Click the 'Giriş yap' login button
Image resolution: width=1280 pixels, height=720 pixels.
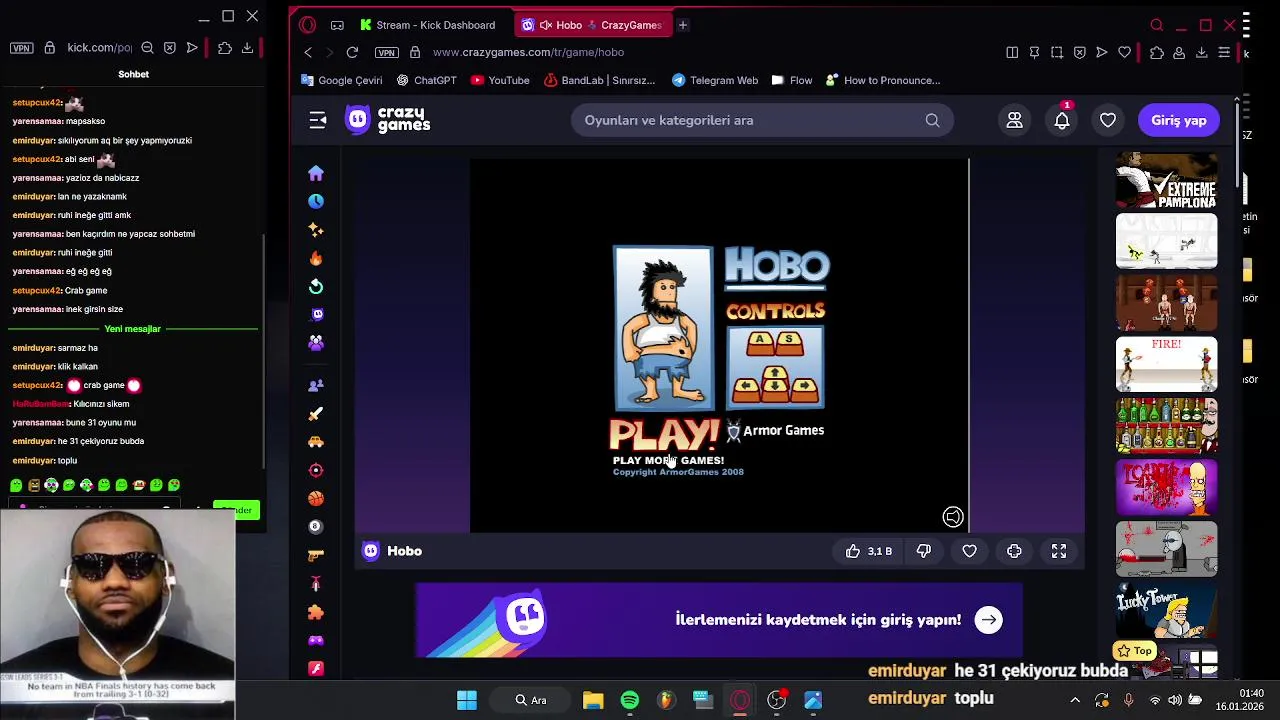click(1179, 120)
